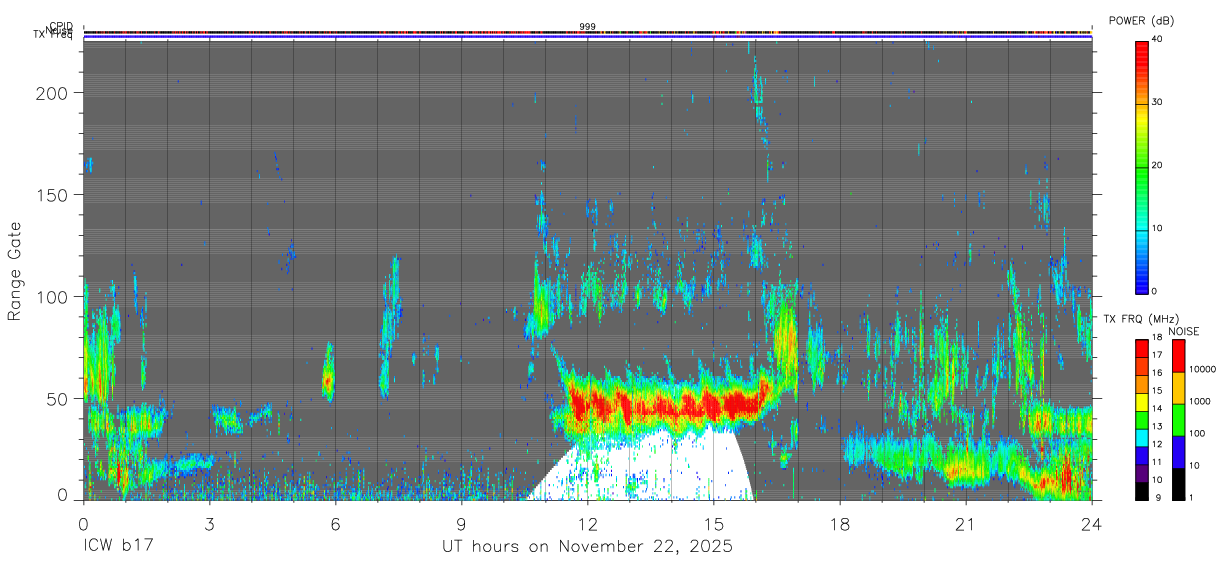This screenshot has height=567, width=1228.
Task: Click the NOISE legend title
Action: (1183, 331)
